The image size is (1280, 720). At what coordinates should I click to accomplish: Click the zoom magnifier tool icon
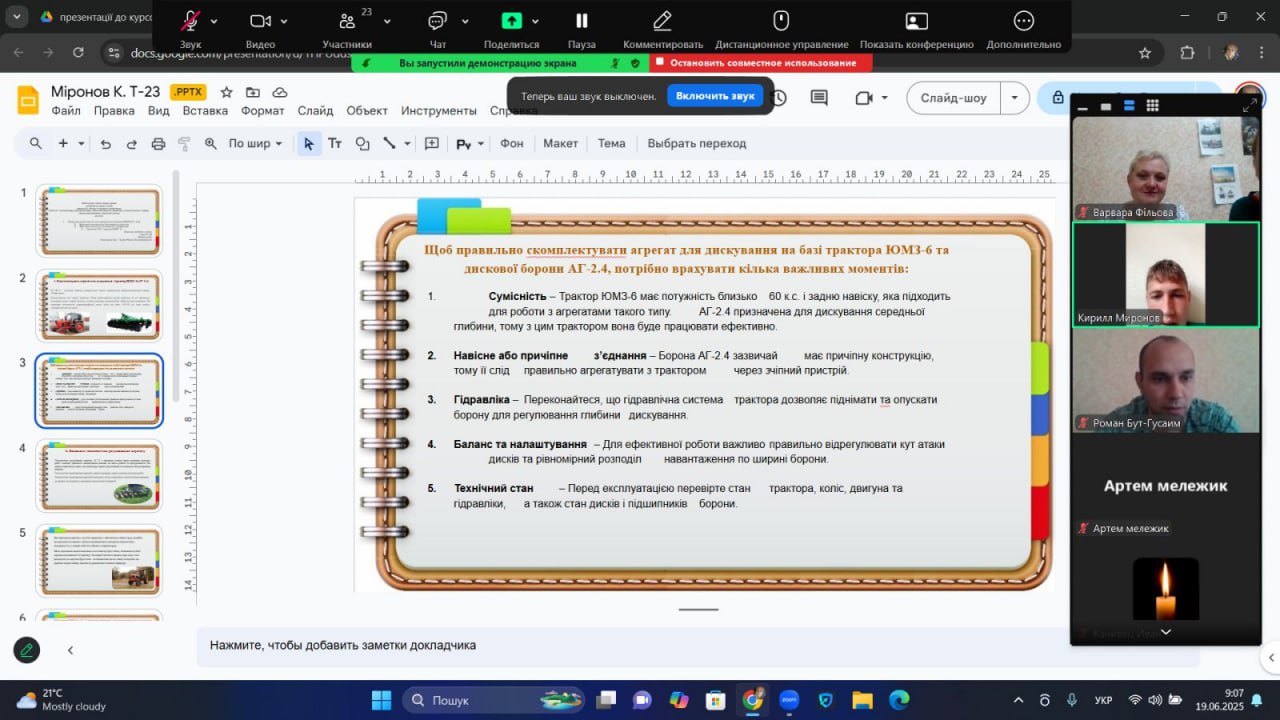[211, 144]
